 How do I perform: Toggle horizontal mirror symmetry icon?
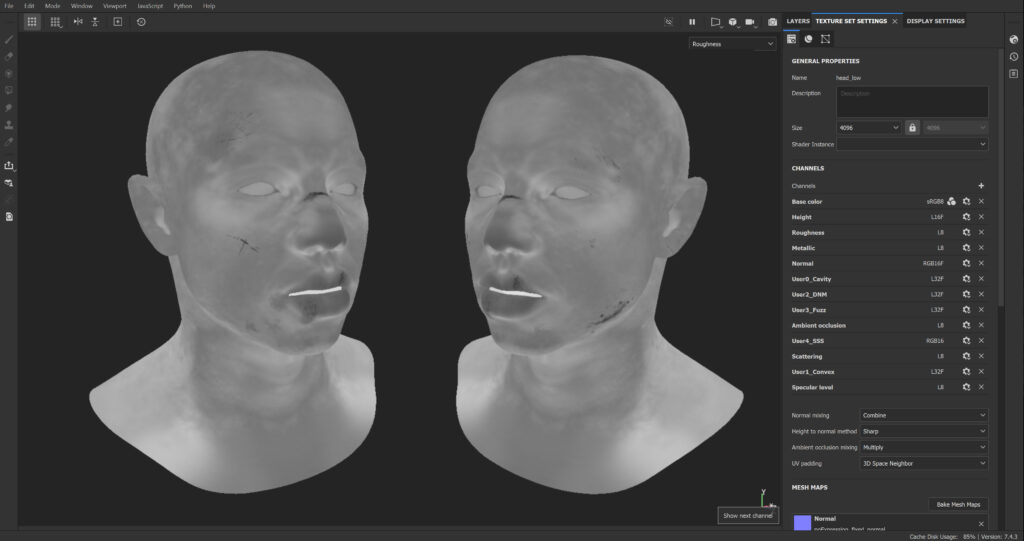click(x=78, y=21)
